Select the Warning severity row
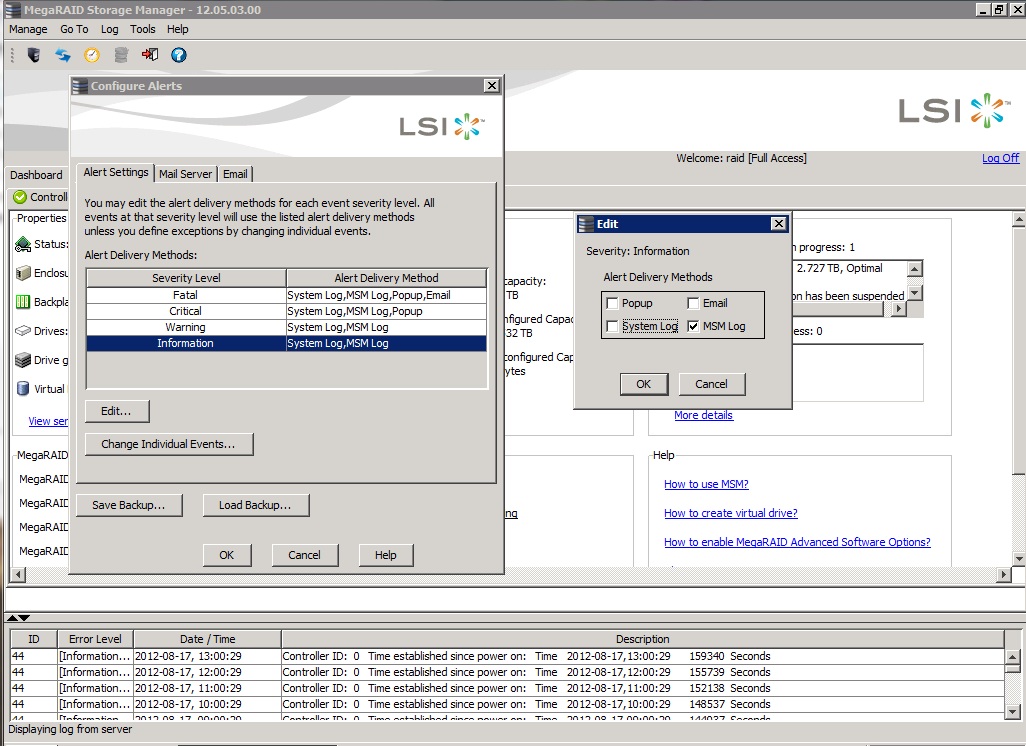 tap(186, 327)
